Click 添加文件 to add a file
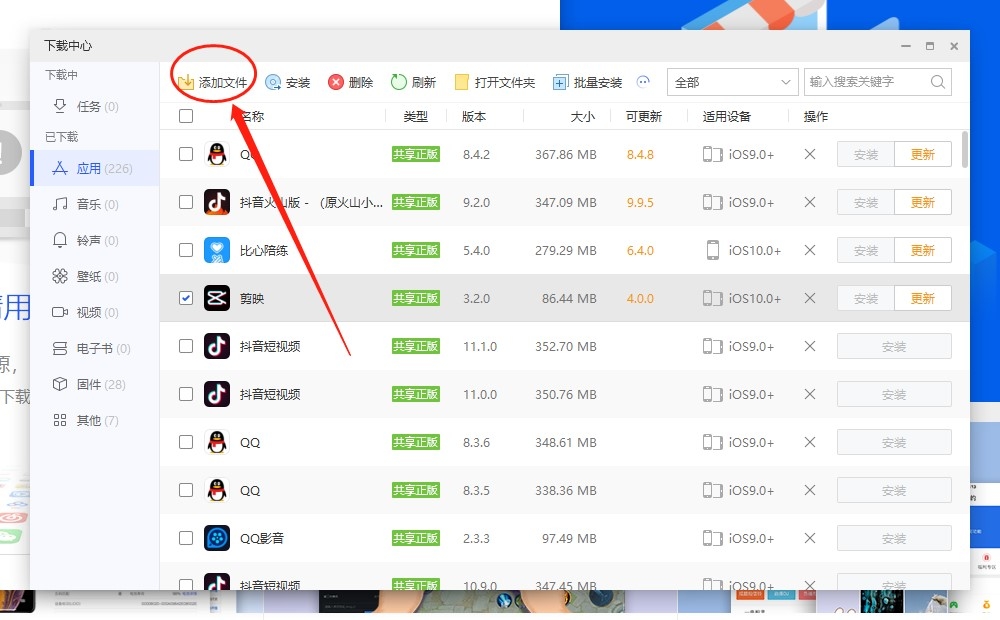This screenshot has height=620, width=1000. tap(212, 82)
